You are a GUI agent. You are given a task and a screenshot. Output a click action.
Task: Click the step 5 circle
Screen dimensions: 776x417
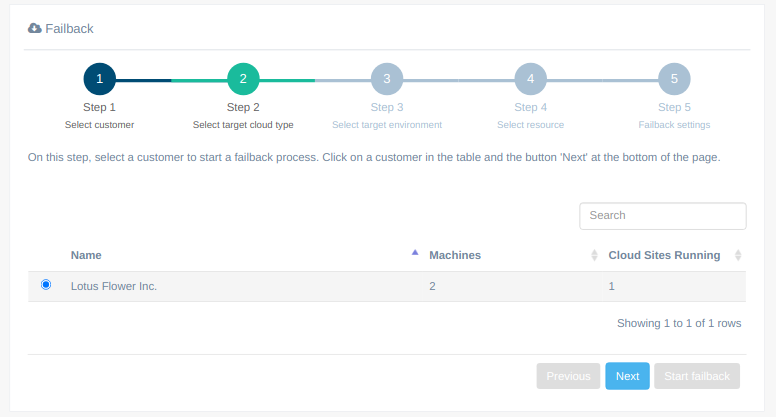pos(674,79)
